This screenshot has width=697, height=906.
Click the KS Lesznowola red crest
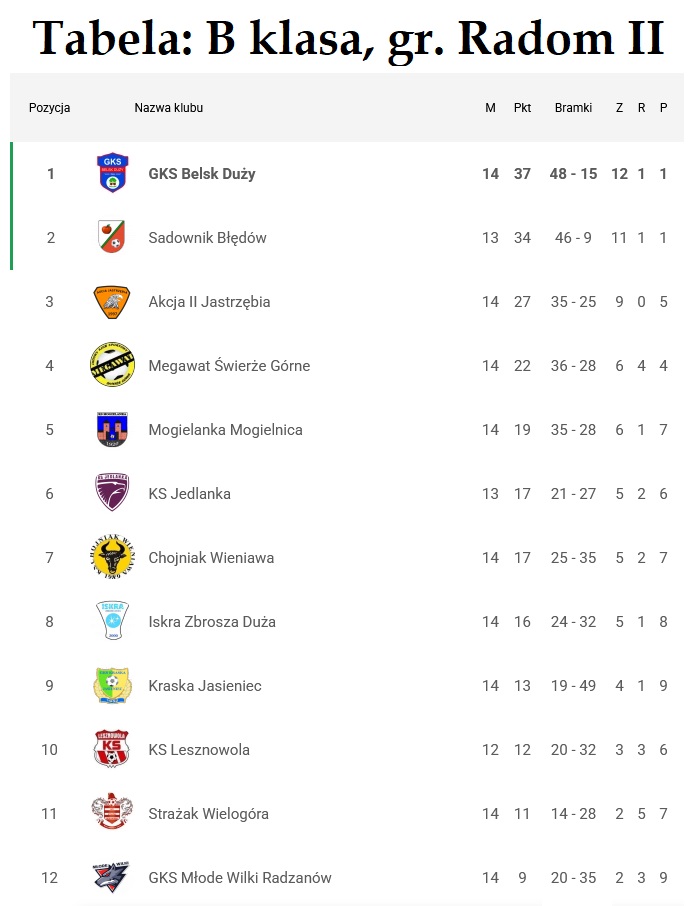pyautogui.click(x=112, y=749)
